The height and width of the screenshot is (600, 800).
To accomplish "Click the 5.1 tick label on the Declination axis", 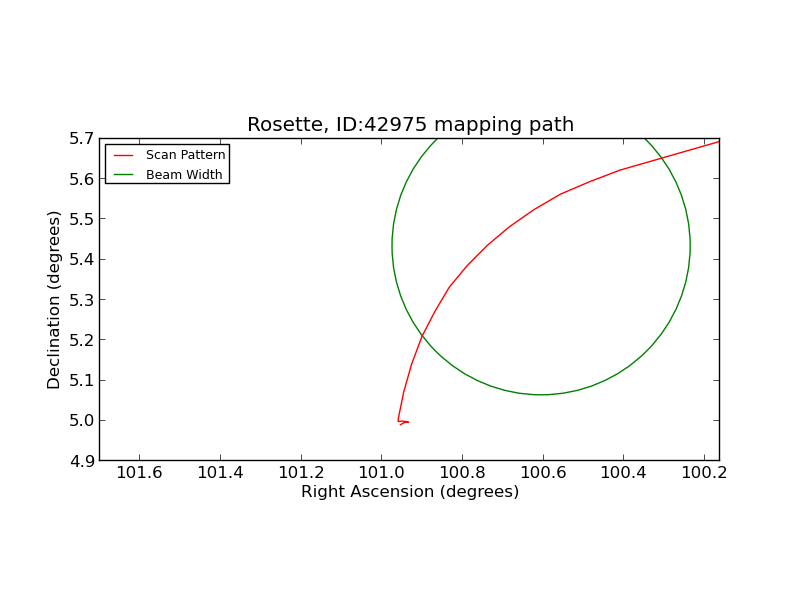I will (82, 381).
